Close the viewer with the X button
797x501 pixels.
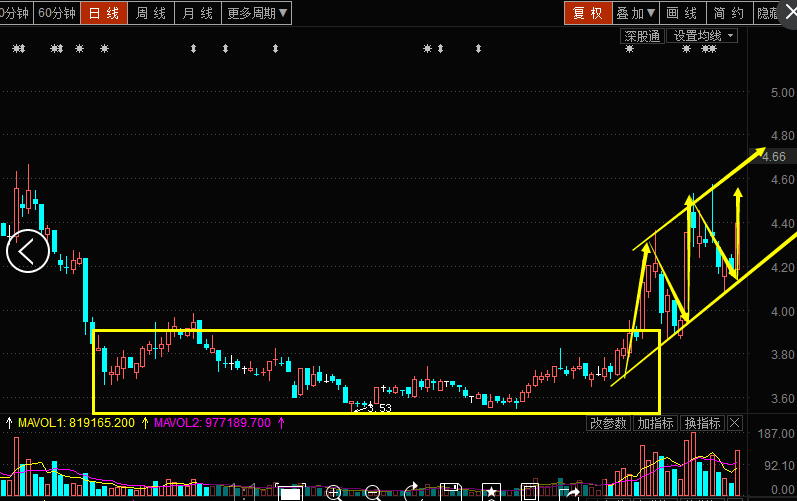(790, 12)
